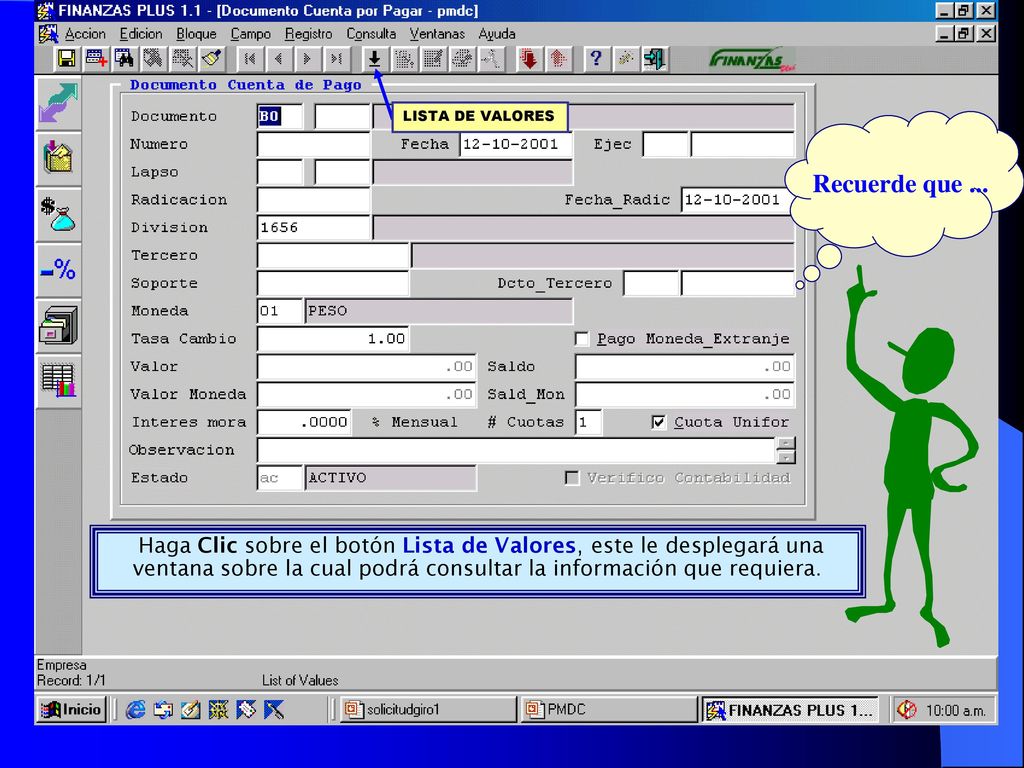The width and height of the screenshot is (1024, 768).
Task: Go to the first record
Action: point(249,59)
